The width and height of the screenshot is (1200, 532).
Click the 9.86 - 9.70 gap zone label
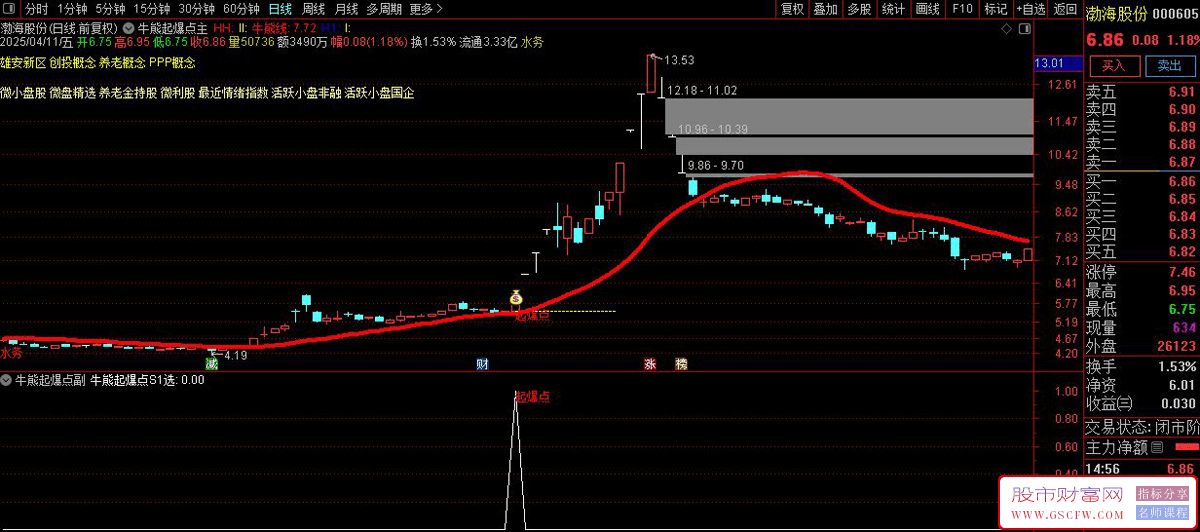pos(715,165)
